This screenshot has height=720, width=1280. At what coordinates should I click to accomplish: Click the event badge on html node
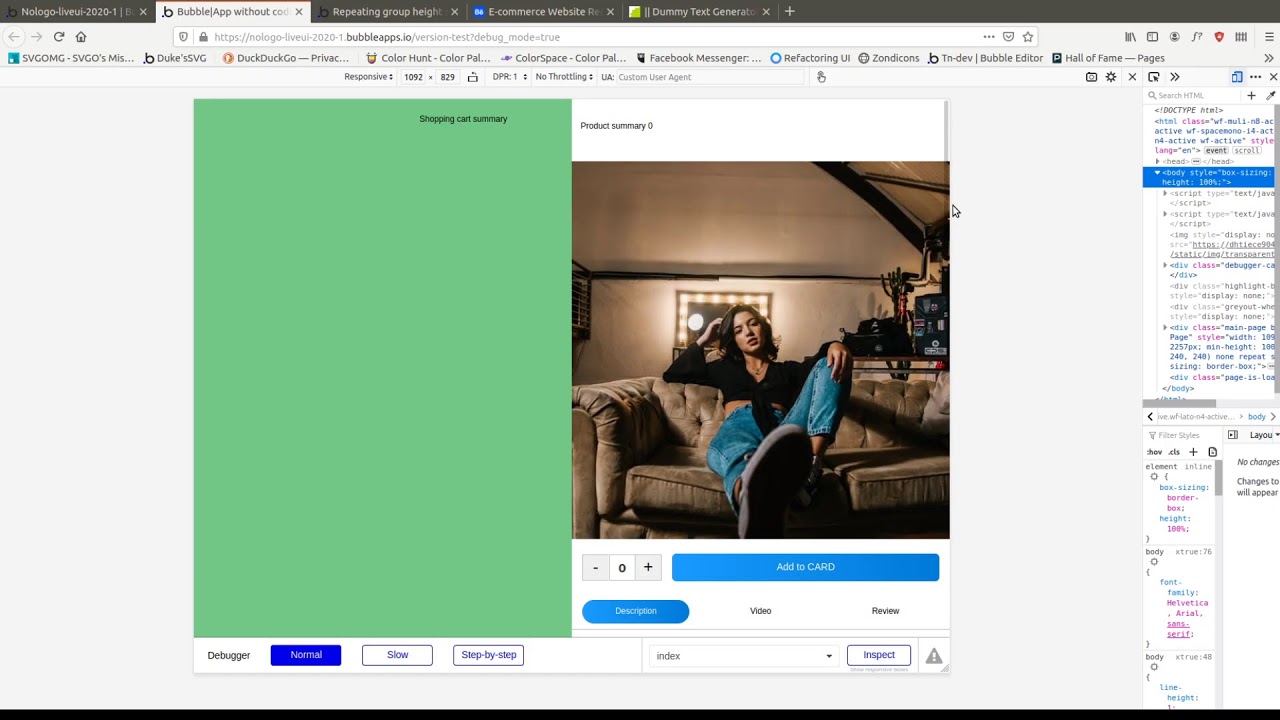coord(1215,150)
